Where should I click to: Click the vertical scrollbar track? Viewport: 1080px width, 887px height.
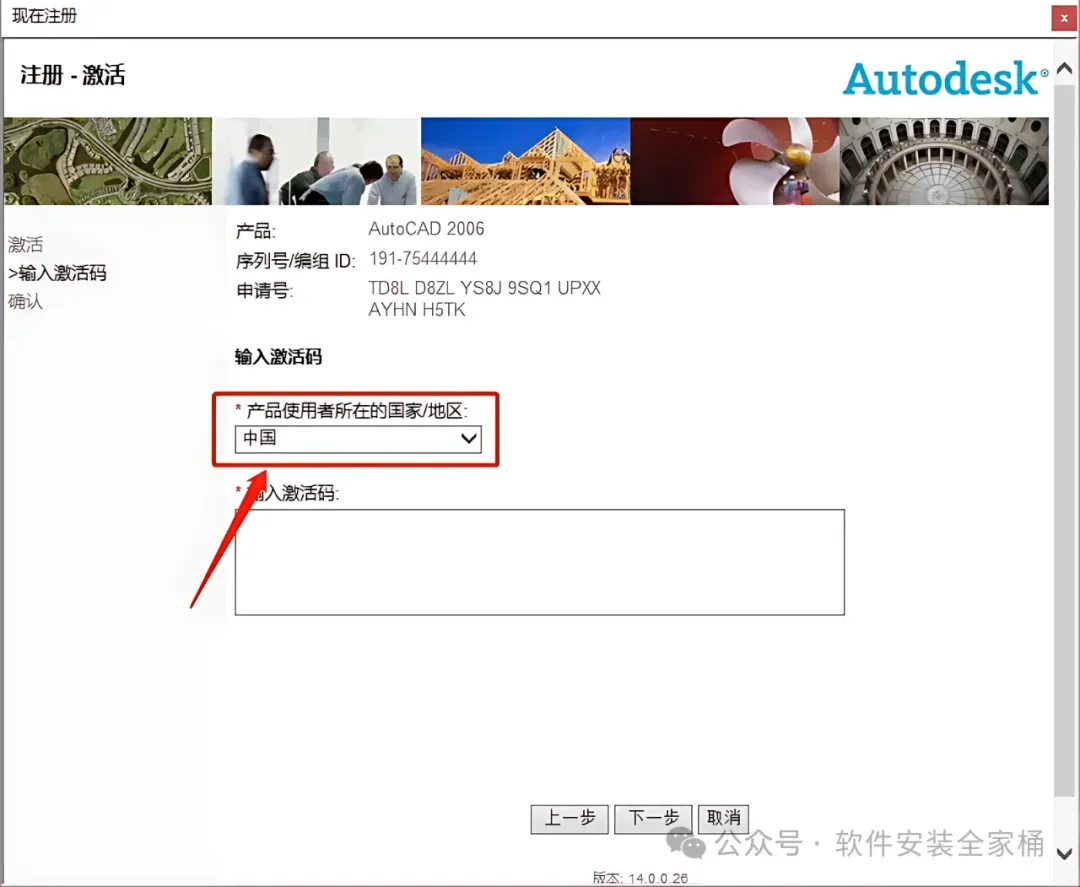point(1064,441)
